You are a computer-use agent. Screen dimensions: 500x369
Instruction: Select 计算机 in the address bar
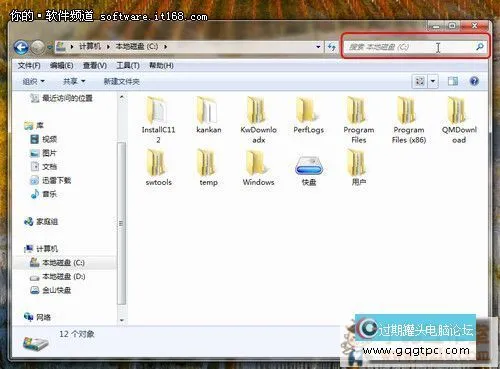click(90, 46)
